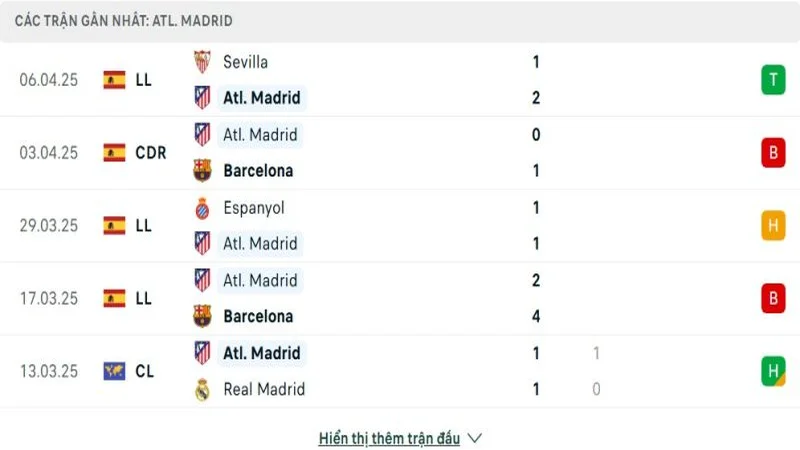Image resolution: width=800 pixels, height=450 pixels.
Task: Select the Các trận gần nhất: Atl. Madrid header
Action: 123,21
